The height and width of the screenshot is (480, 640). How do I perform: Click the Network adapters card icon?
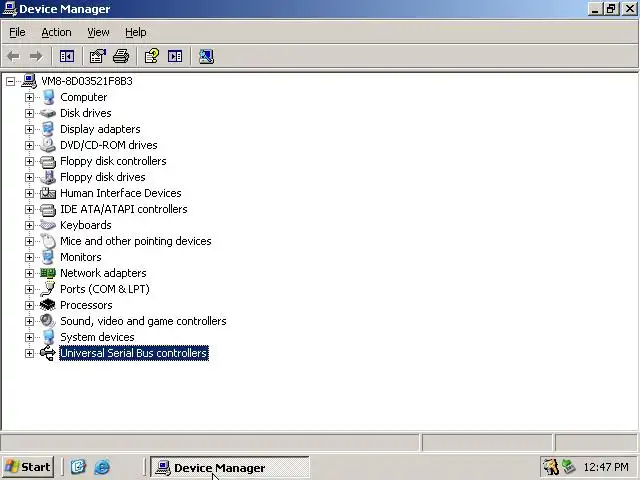pos(48,273)
